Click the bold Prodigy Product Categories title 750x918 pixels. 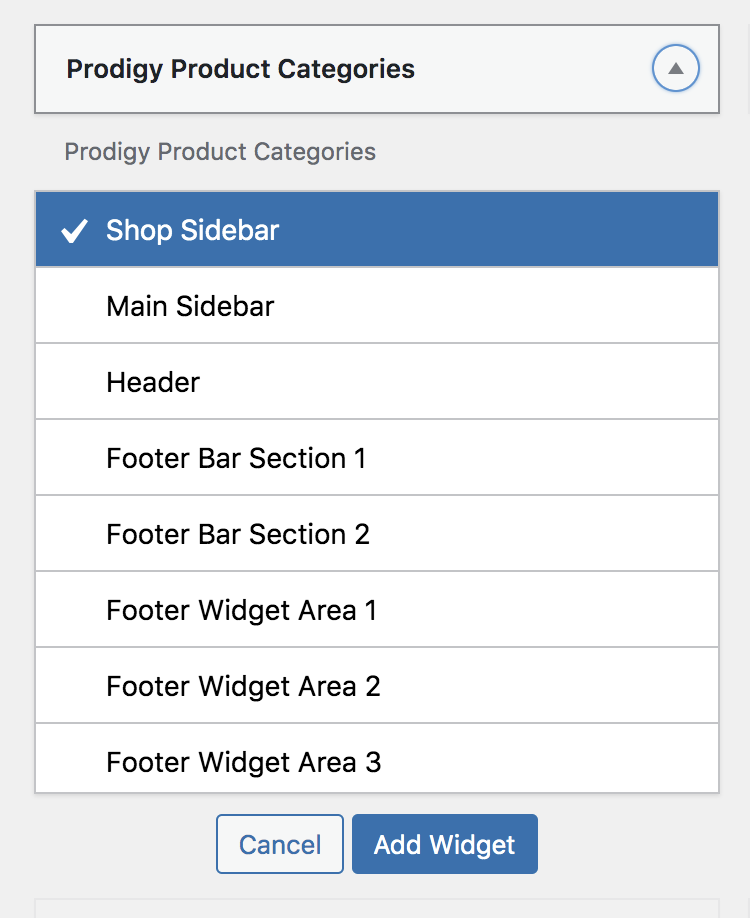pyautogui.click(x=241, y=69)
